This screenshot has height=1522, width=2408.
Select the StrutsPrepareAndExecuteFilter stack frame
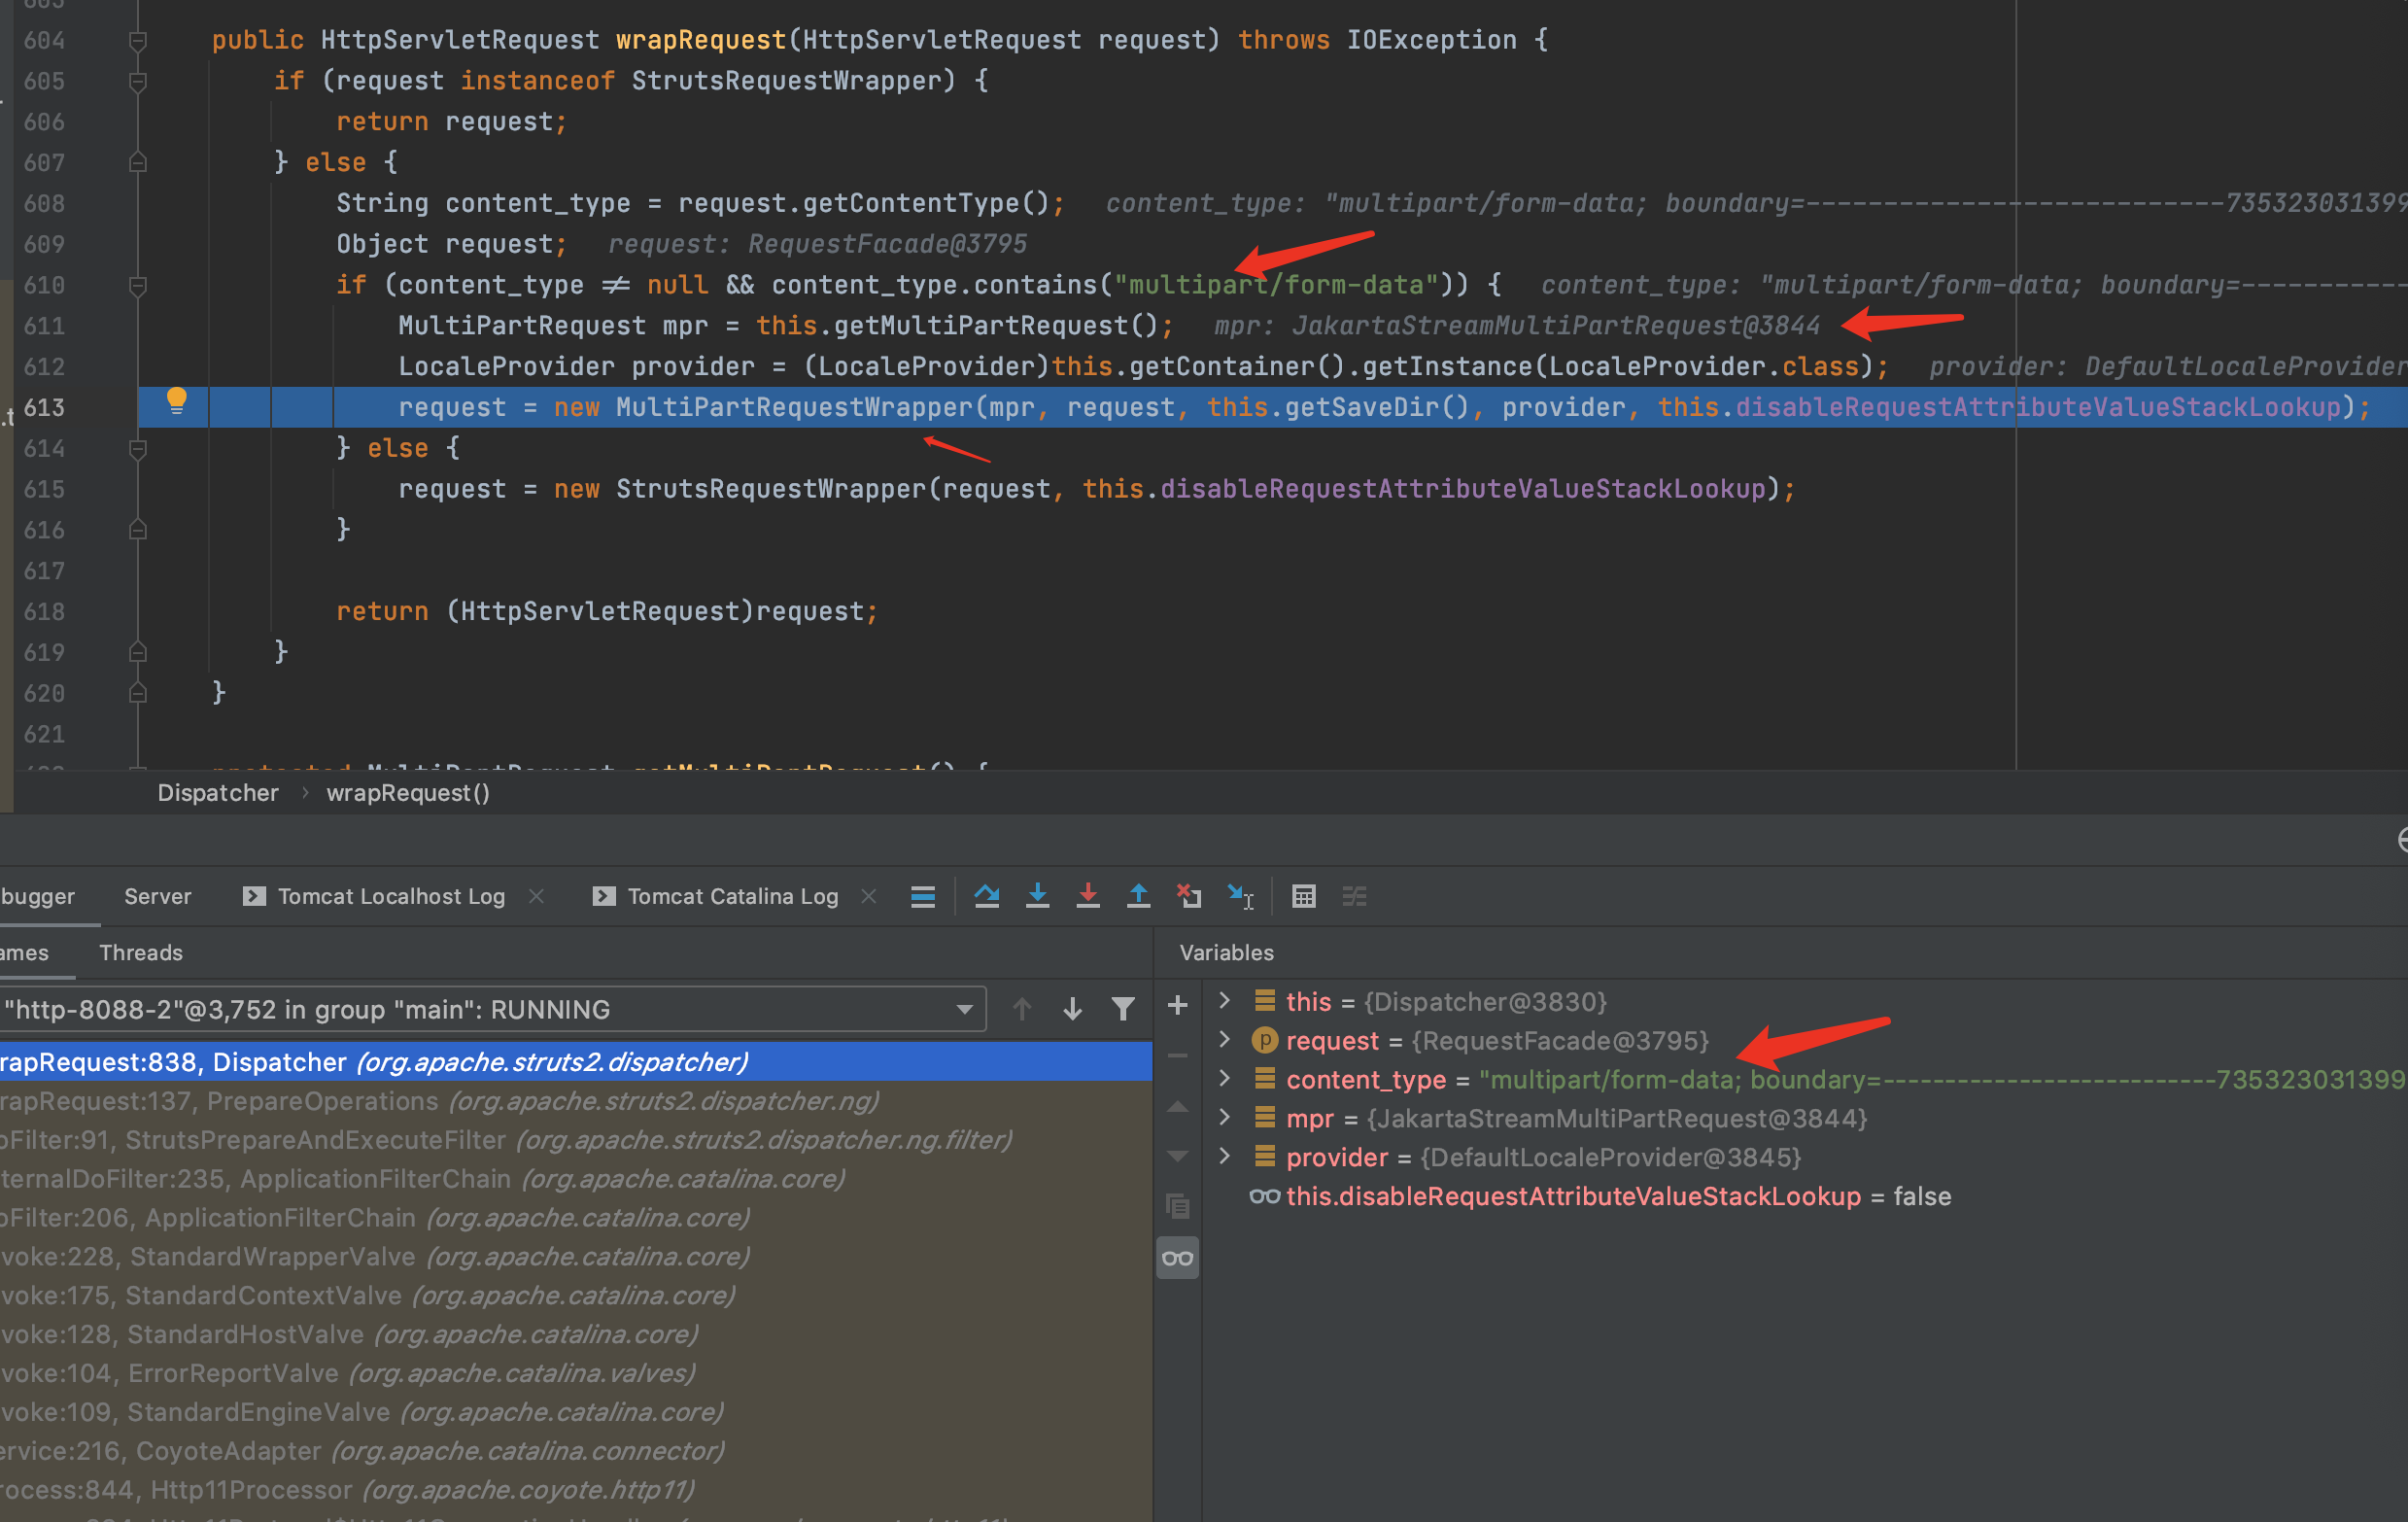pos(576,1139)
